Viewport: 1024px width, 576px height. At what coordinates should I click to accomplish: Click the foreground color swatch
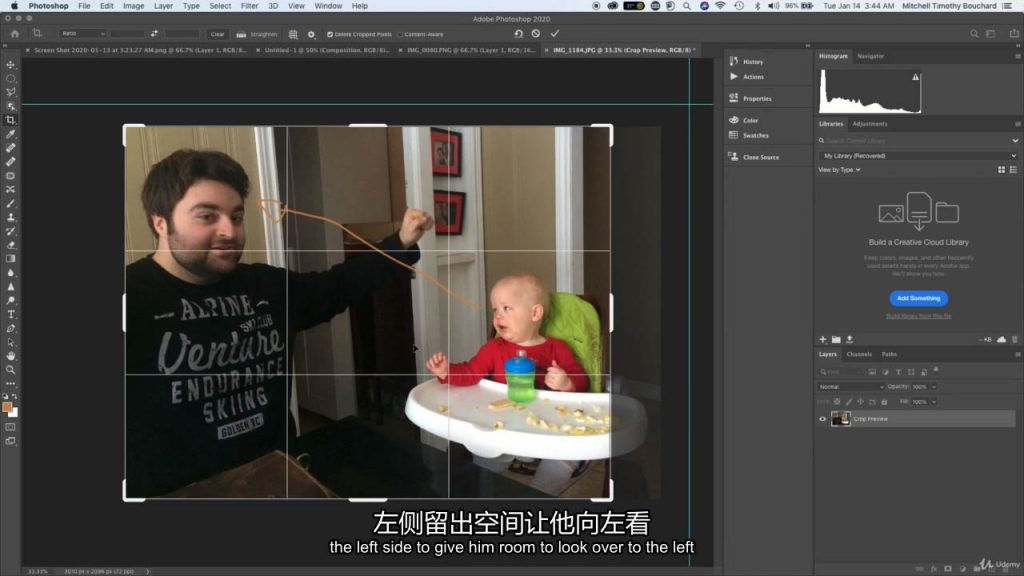click(7, 407)
